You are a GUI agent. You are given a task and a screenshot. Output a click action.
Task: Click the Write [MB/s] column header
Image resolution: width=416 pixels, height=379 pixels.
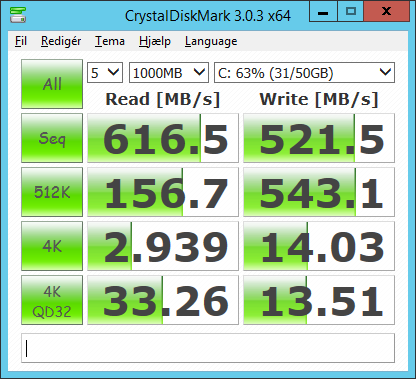click(319, 99)
